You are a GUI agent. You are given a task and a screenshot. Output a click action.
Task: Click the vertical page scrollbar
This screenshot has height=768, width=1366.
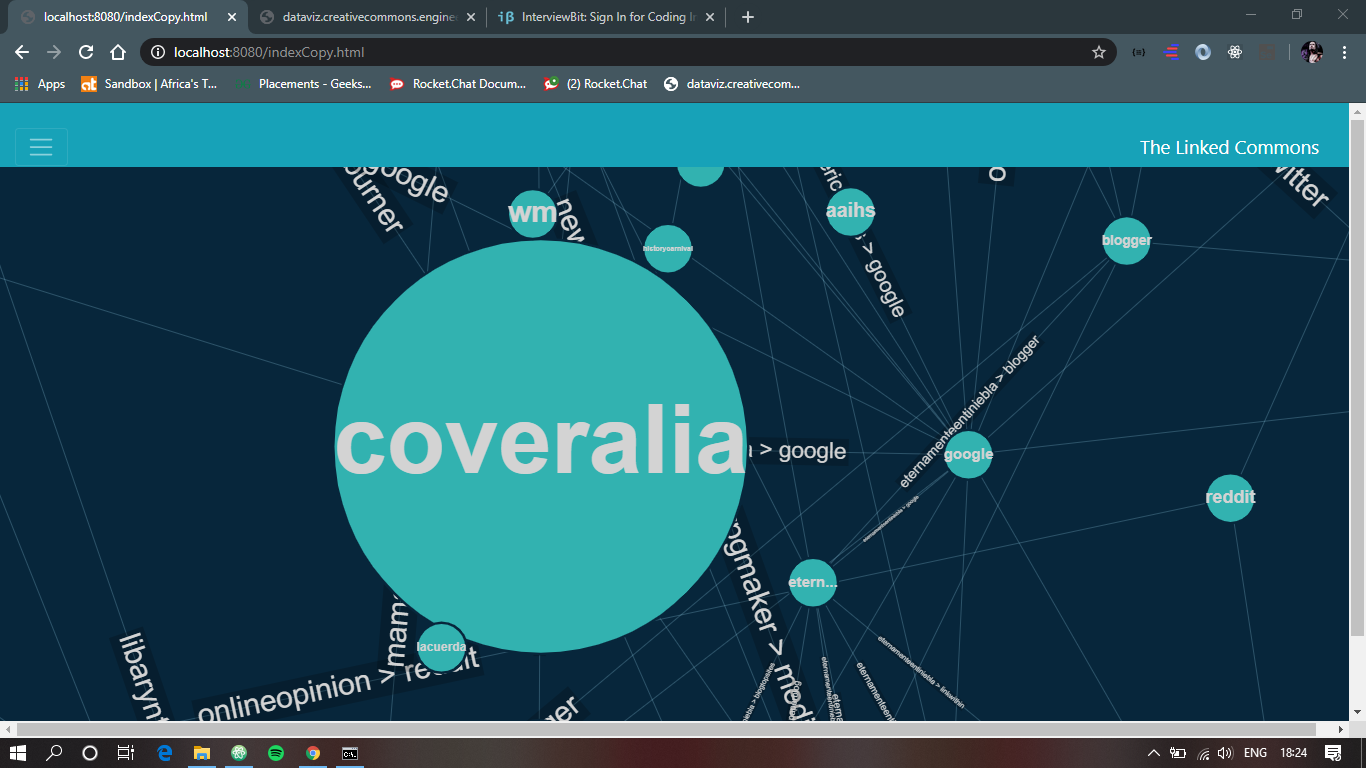tap(1357, 377)
